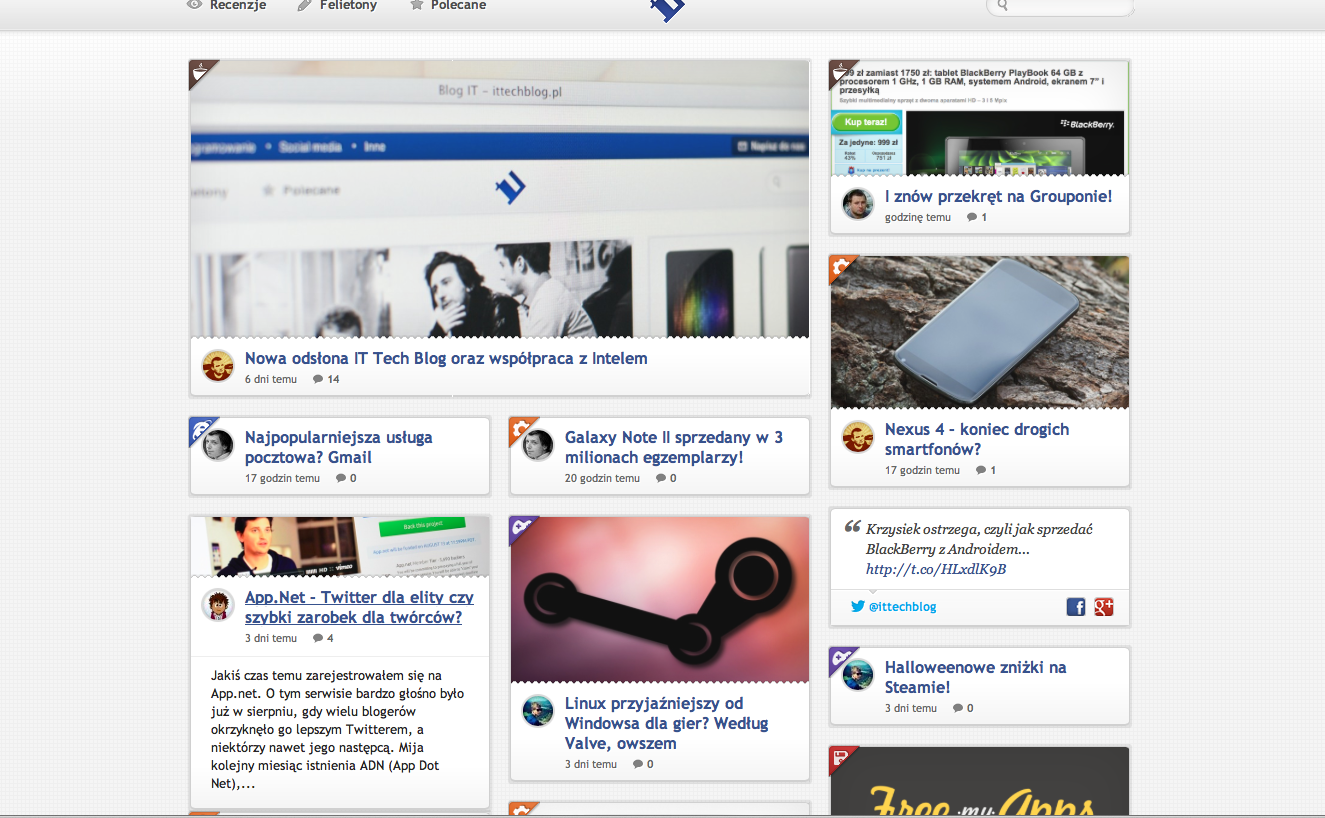
Task: Click author avatar on Groupon post
Action: click(x=858, y=204)
